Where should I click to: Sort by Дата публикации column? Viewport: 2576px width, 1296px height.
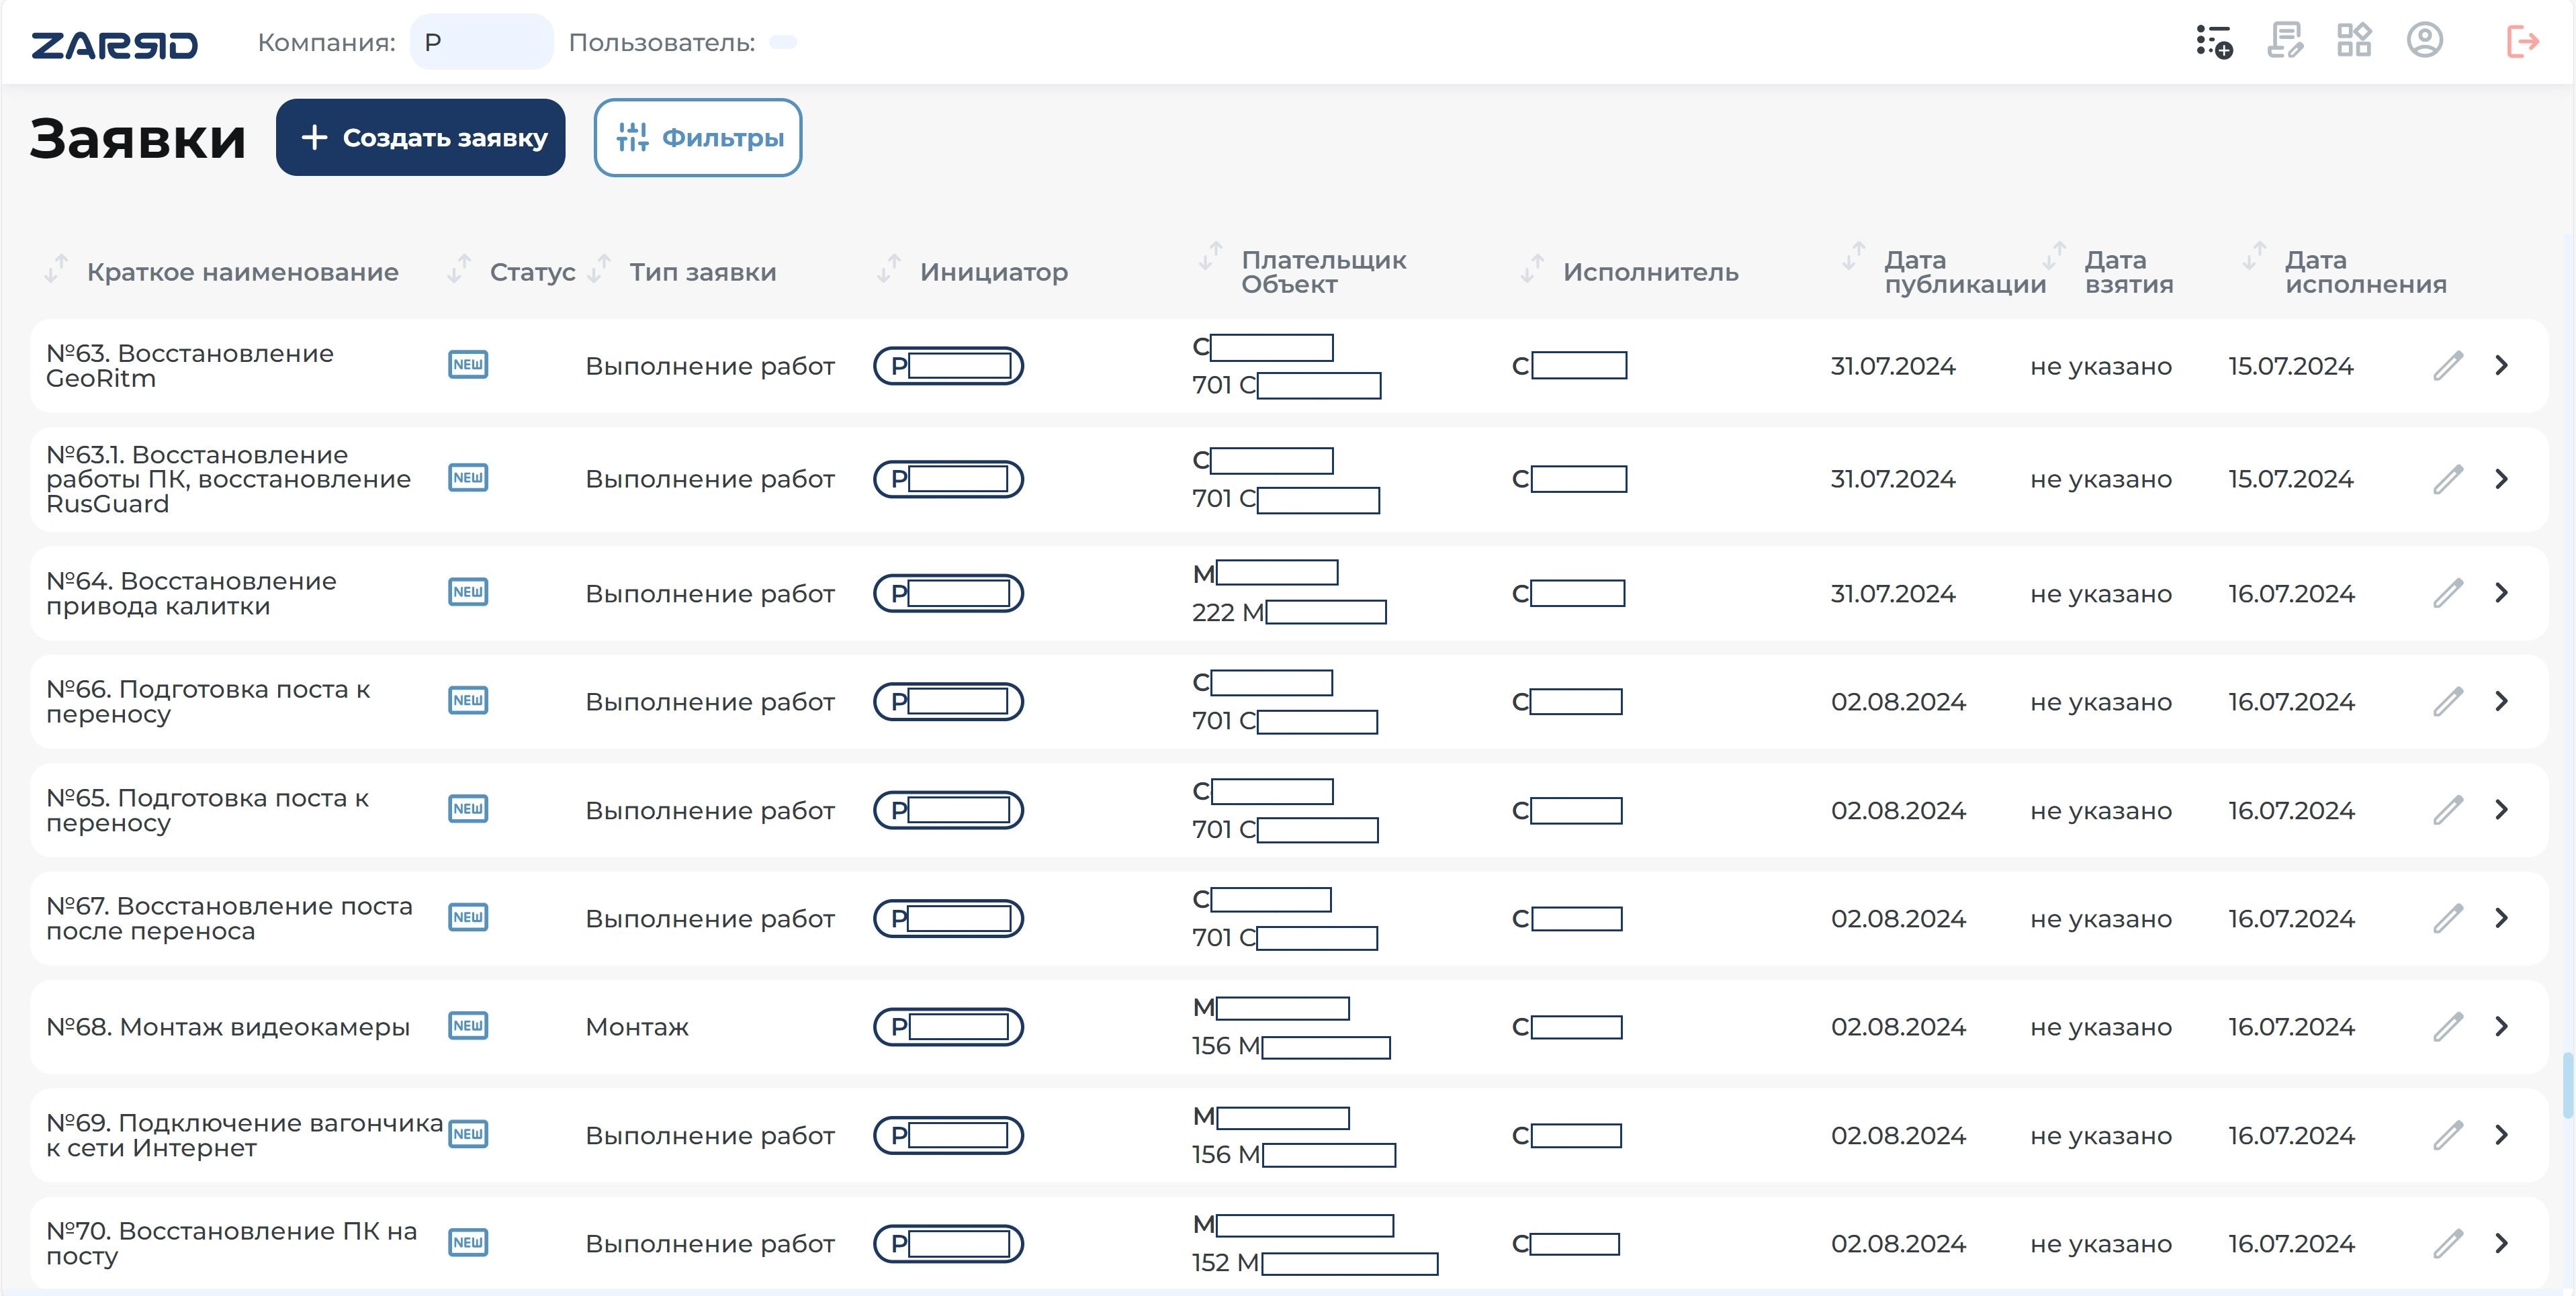[1853, 257]
